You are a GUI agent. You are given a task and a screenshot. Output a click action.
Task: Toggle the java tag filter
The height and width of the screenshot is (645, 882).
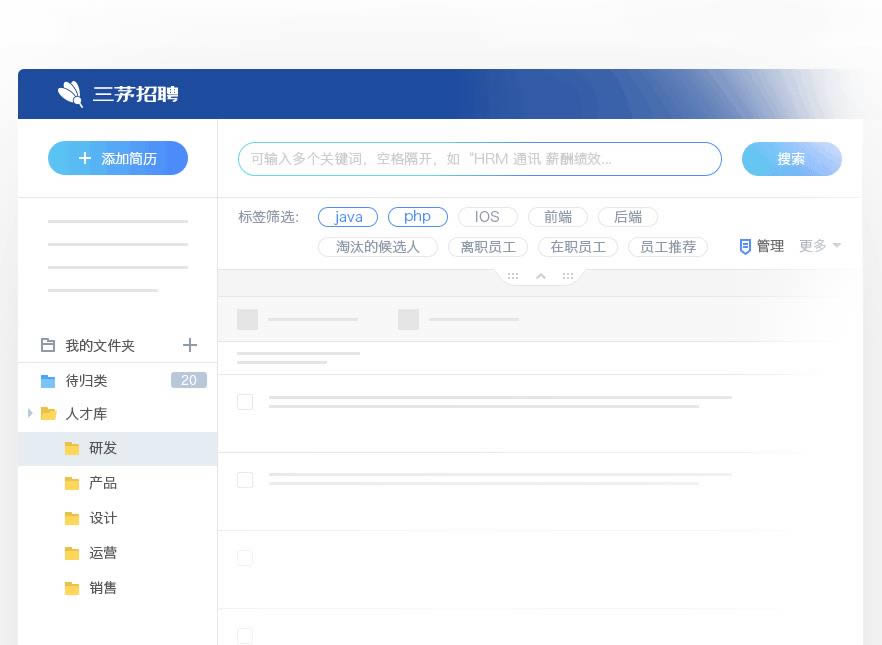pyautogui.click(x=348, y=217)
